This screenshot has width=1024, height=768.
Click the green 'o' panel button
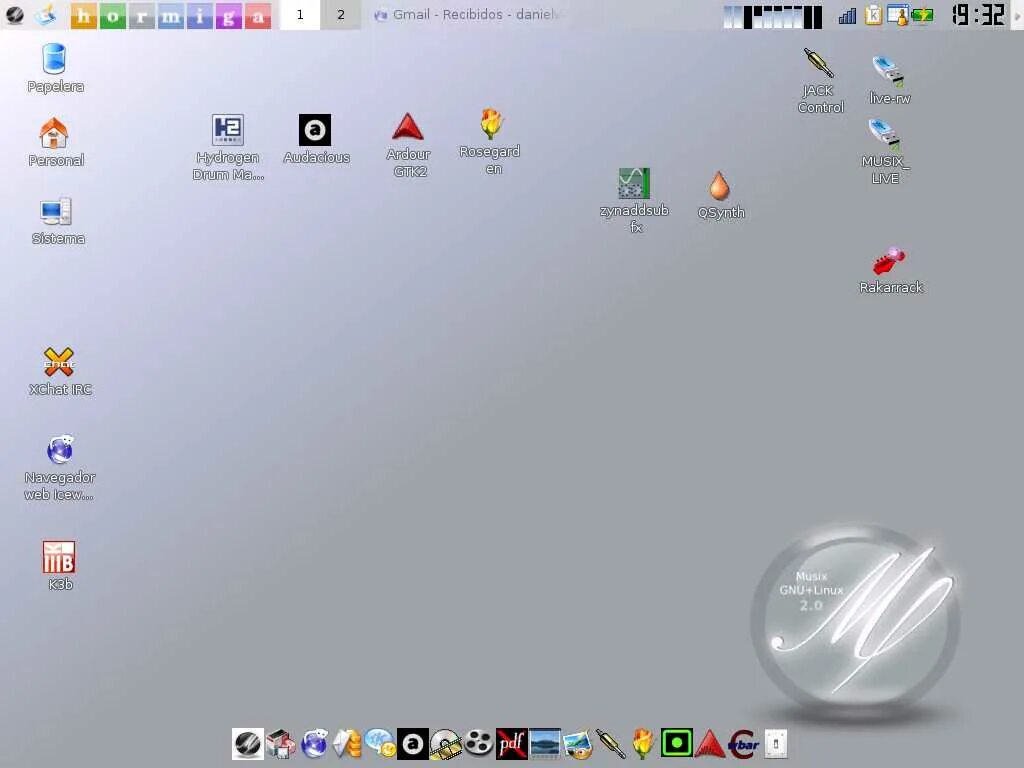coord(112,16)
